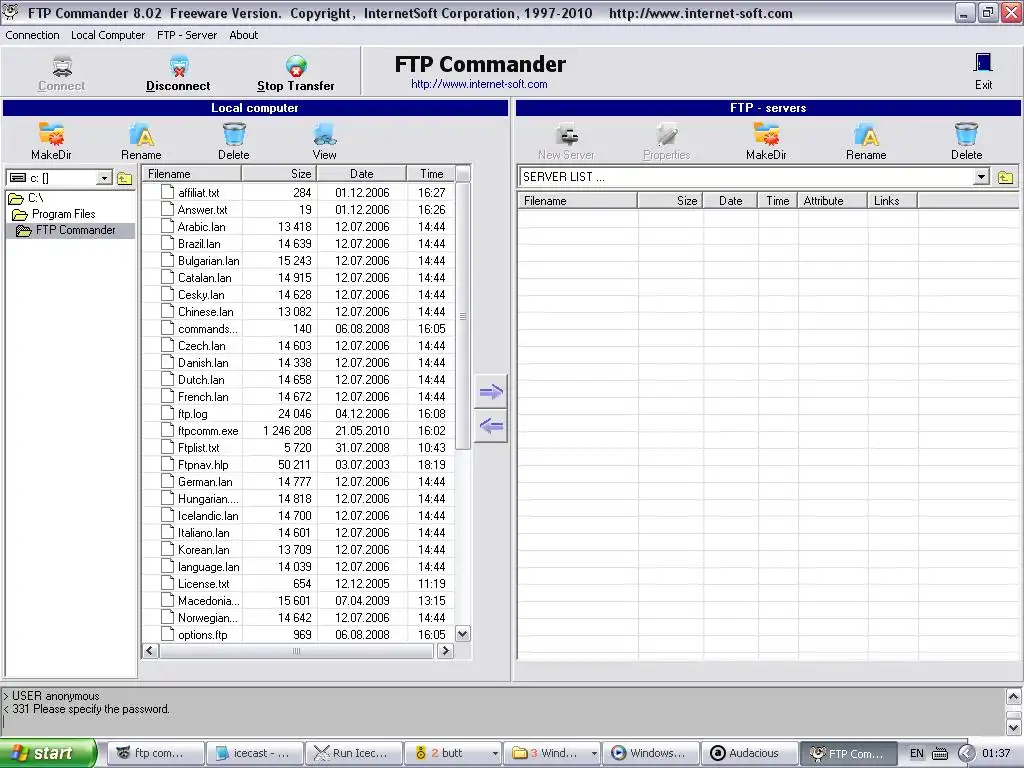Download with left-pointing arrow button
Viewport: 1024px width, 768px height.
pos(490,426)
